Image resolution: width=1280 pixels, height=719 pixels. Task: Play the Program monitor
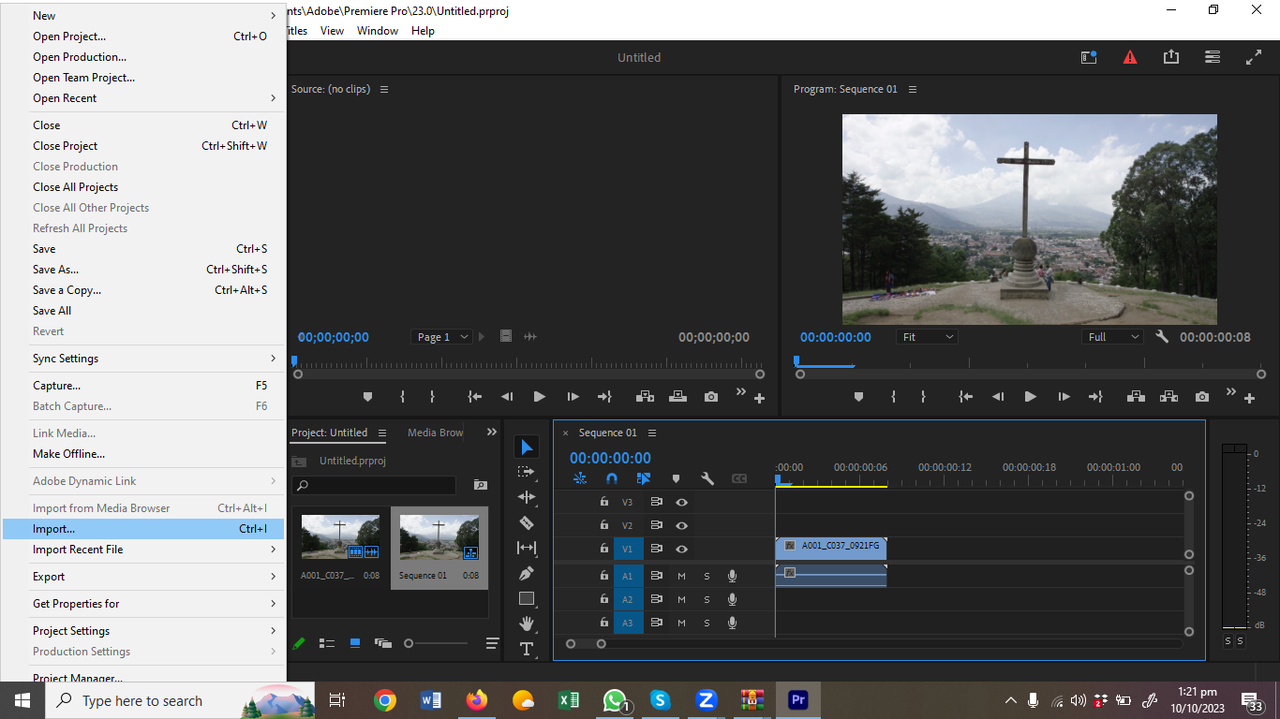click(x=1030, y=397)
